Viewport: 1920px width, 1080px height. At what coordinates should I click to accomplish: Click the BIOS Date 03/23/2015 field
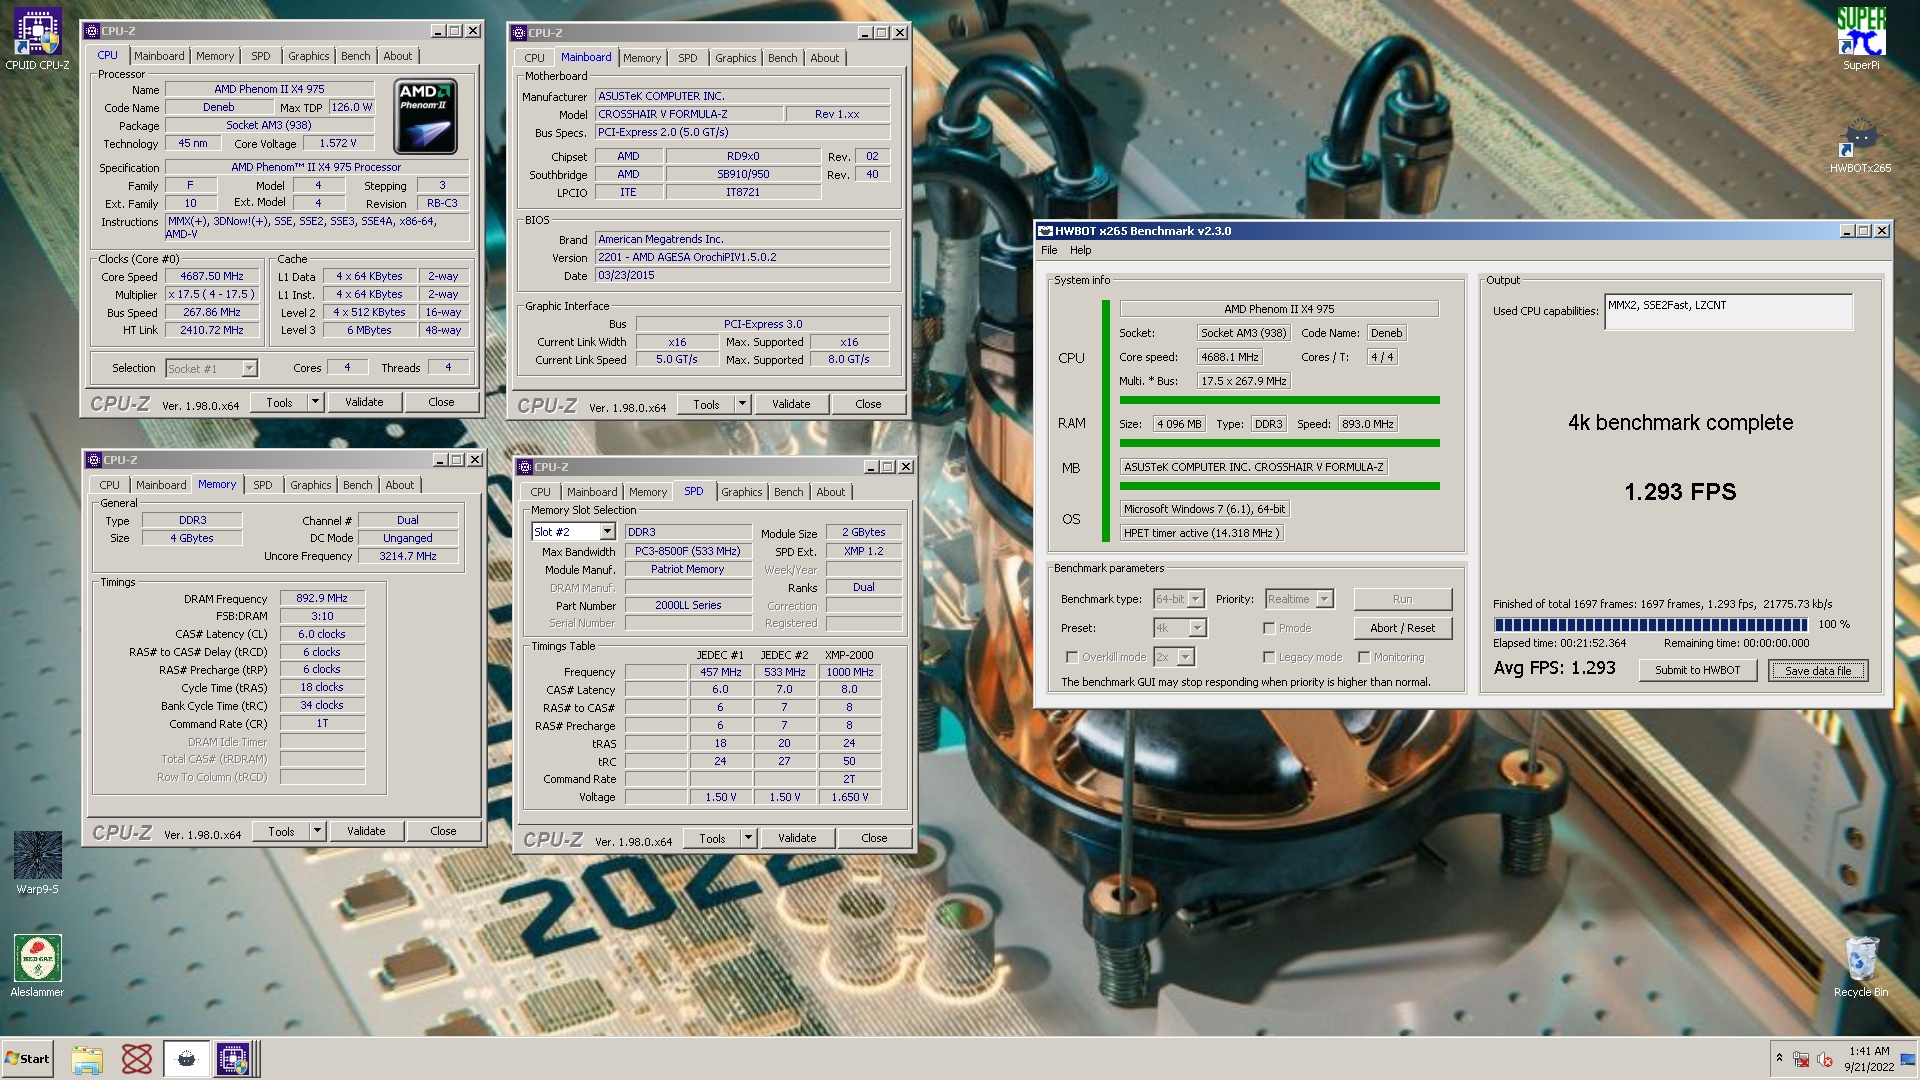pos(742,275)
